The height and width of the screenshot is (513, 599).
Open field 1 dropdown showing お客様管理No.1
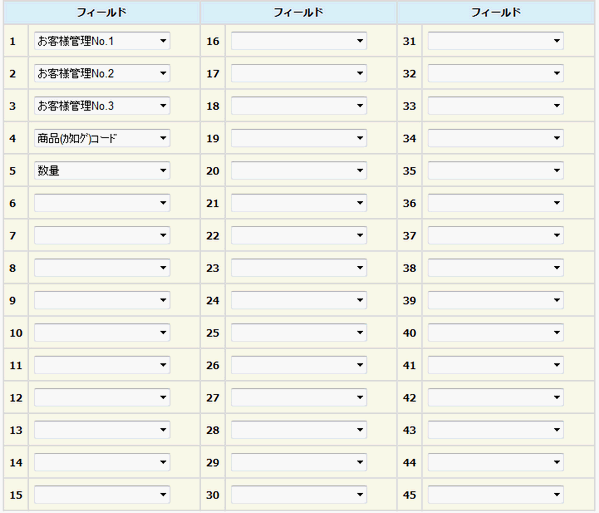click(102, 41)
